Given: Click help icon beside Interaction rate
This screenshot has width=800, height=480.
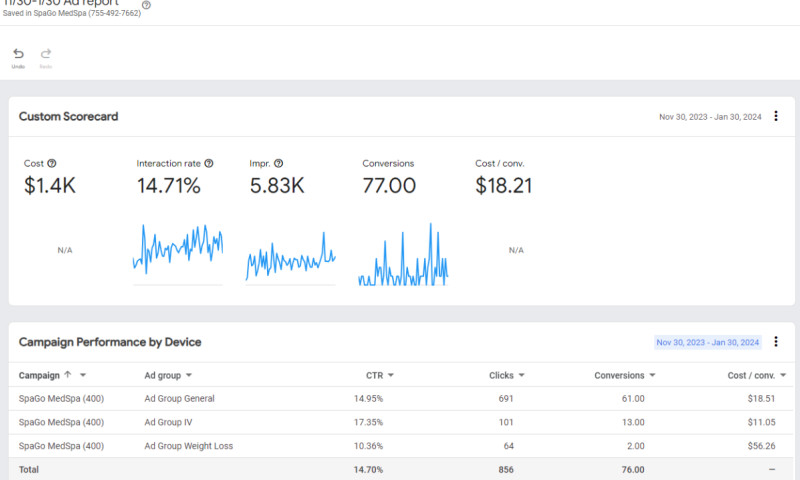Looking at the screenshot, I should 209,163.
